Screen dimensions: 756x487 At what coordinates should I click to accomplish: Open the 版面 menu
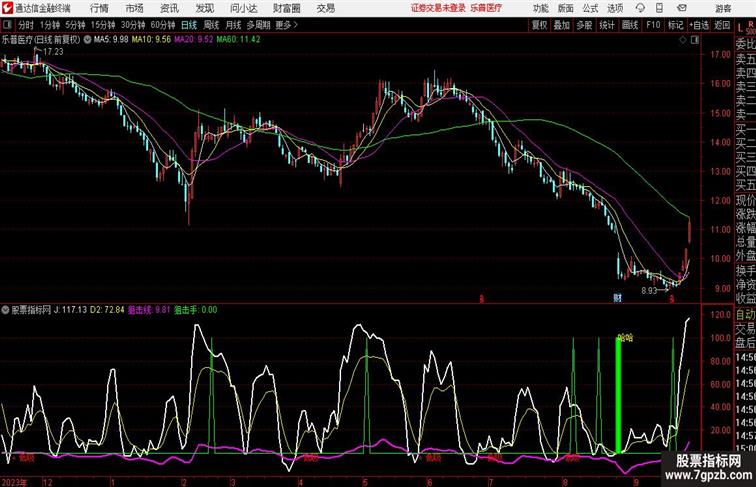click(566, 8)
